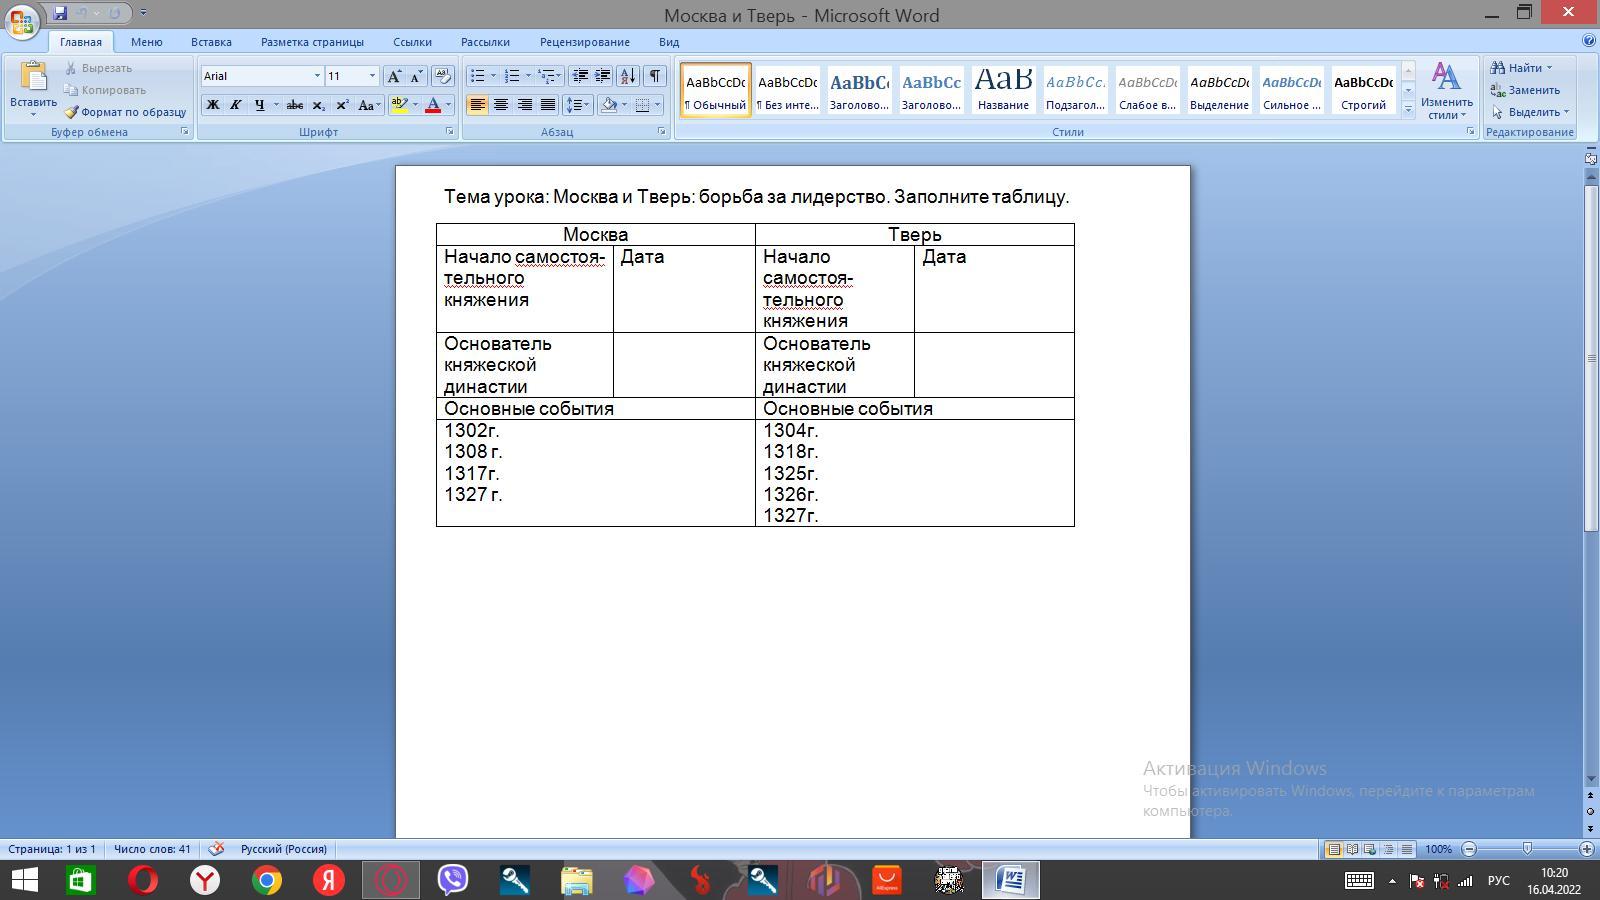The width and height of the screenshot is (1600, 900).
Task: Zoom out with the minus icon
Action: pos(1469,849)
